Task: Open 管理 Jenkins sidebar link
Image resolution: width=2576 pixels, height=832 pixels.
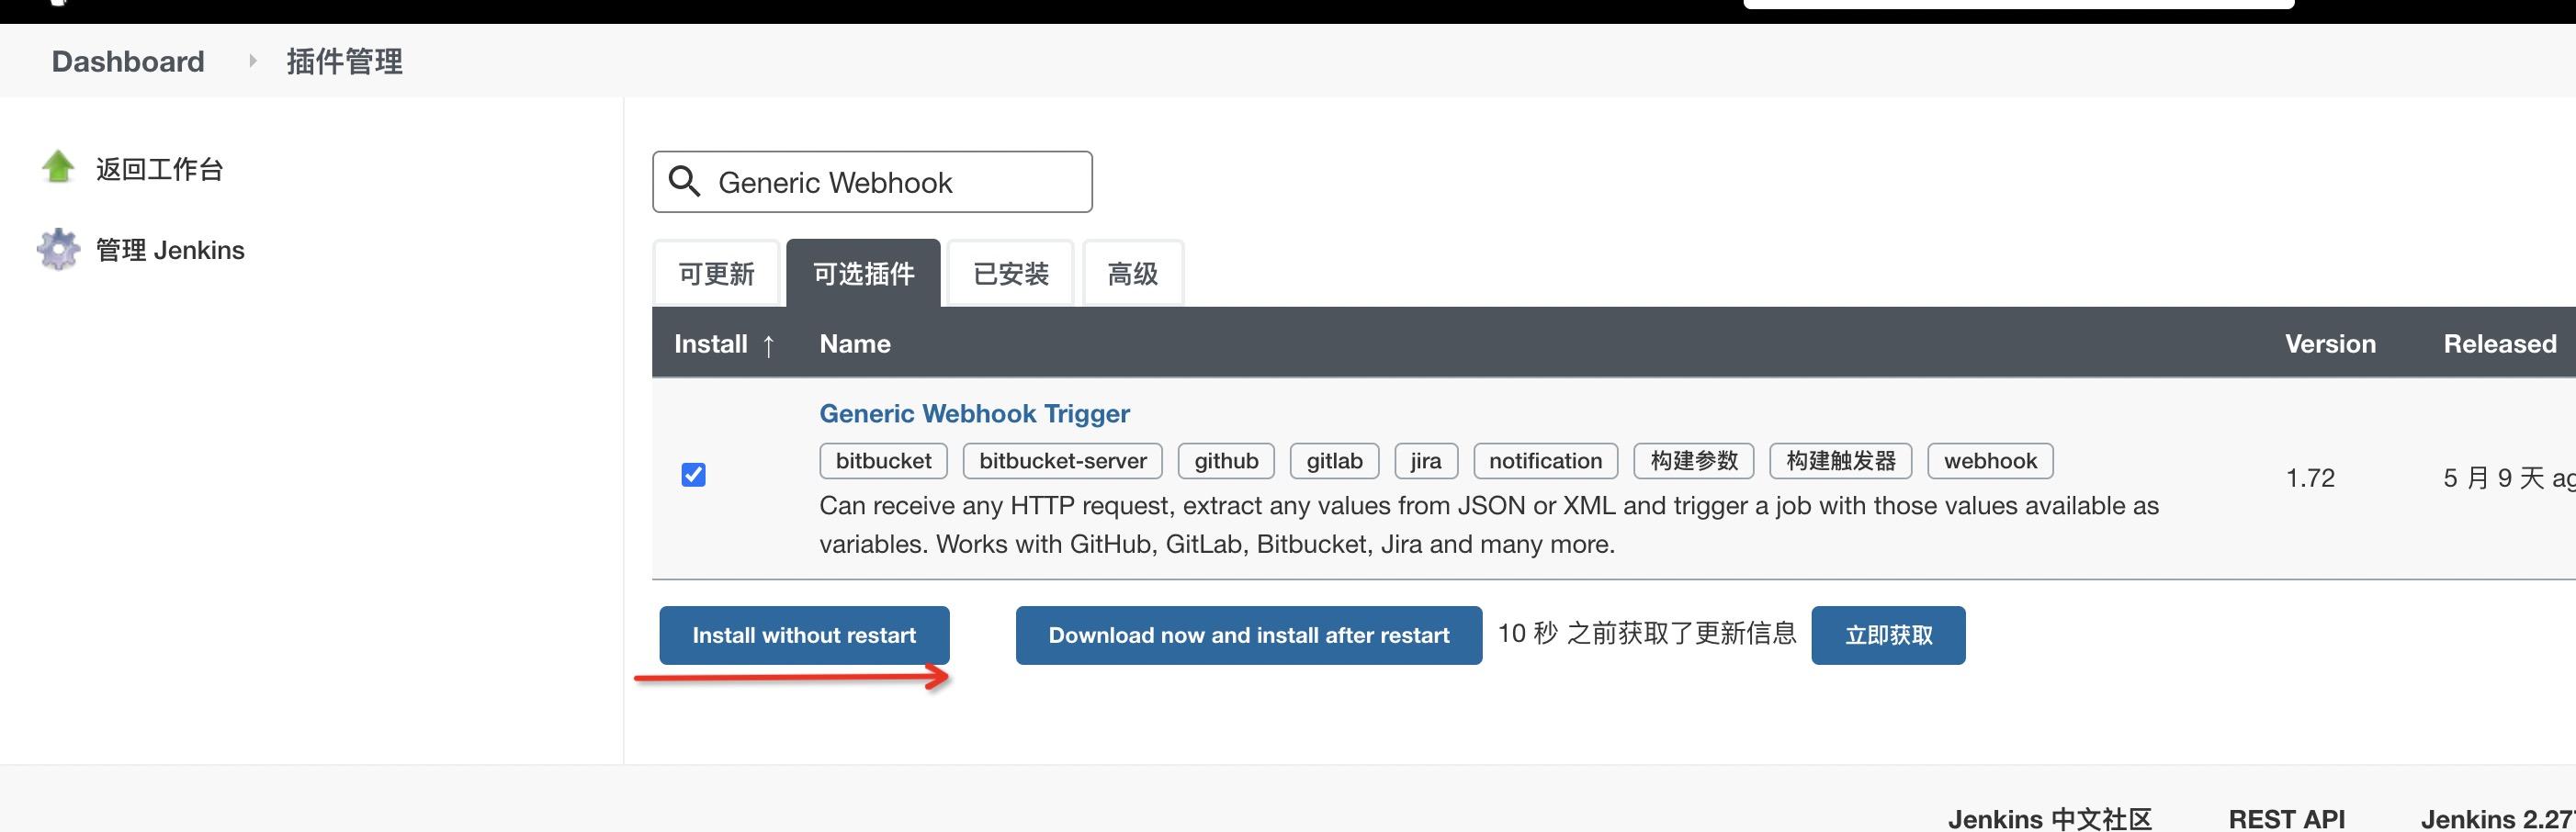Action: click(x=170, y=250)
